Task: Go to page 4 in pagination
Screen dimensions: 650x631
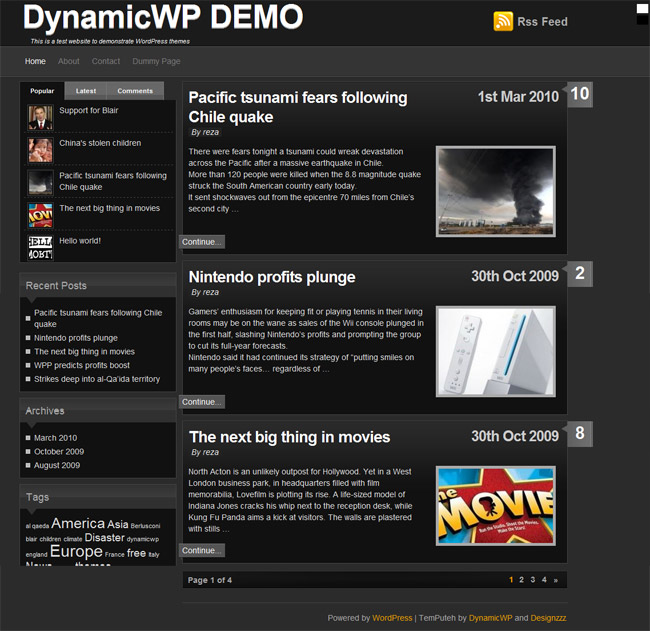Action: [544, 580]
